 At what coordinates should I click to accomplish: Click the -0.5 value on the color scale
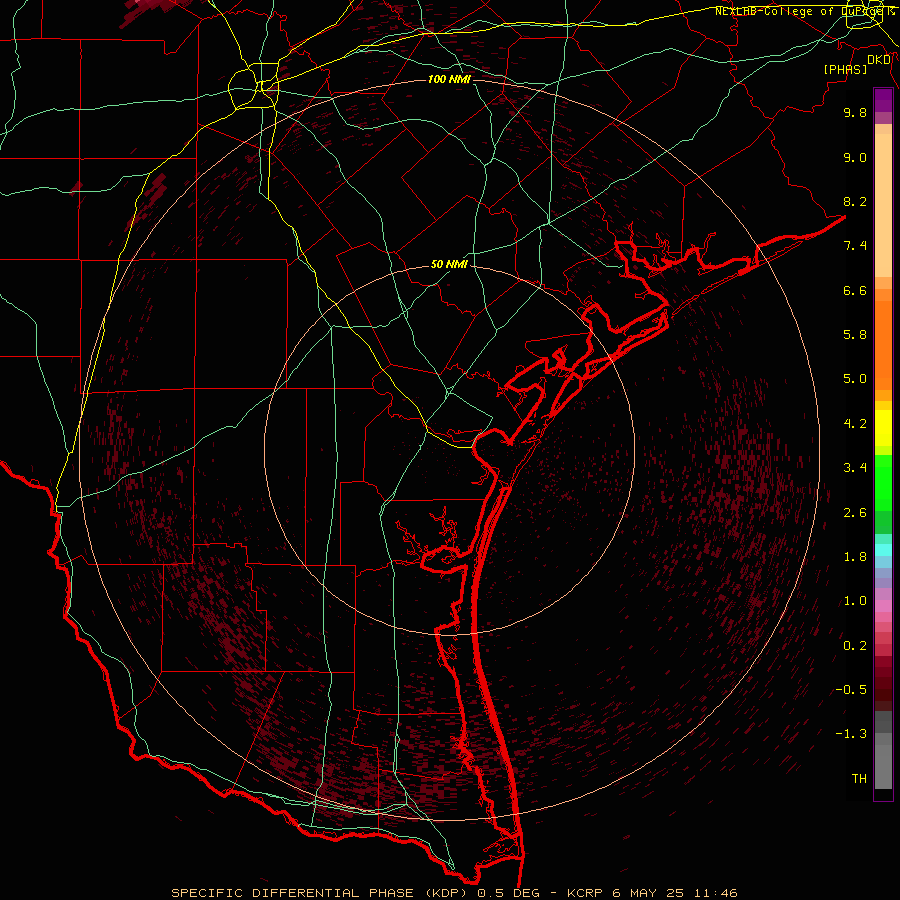point(851,690)
